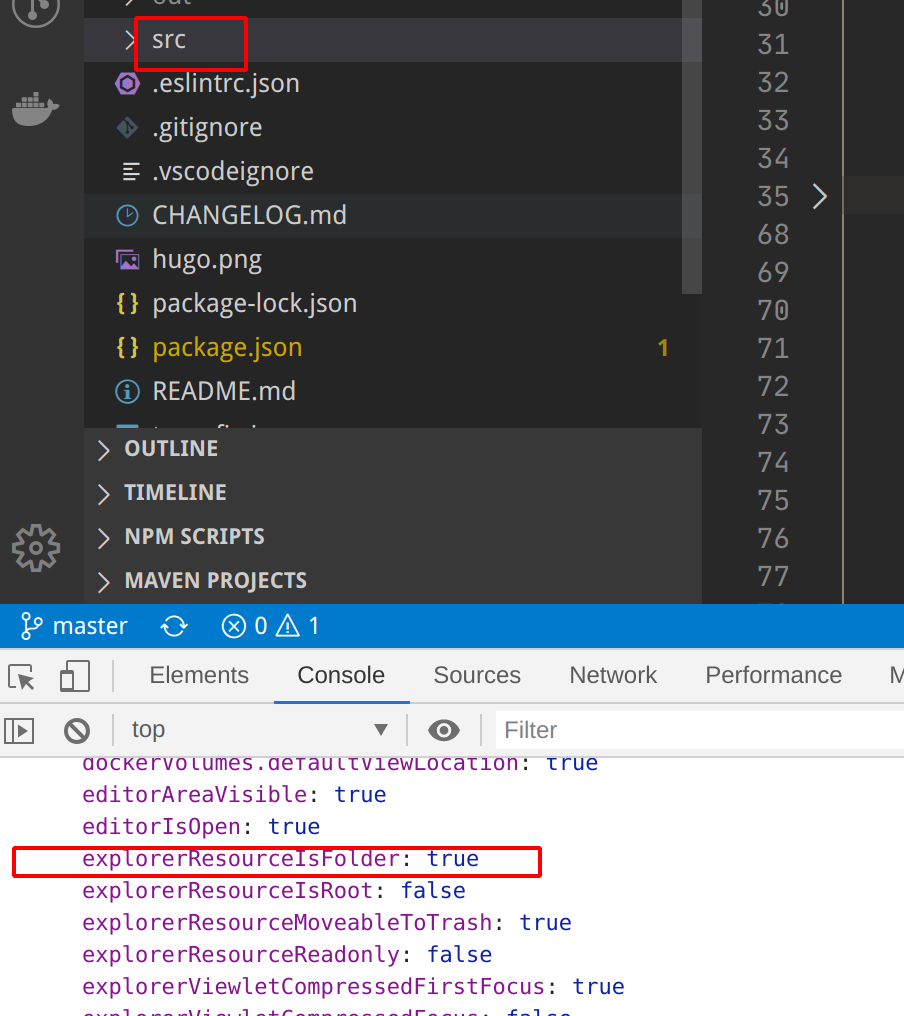Click the explorer vertical scrollbar
904x1016 pixels.
point(692,147)
